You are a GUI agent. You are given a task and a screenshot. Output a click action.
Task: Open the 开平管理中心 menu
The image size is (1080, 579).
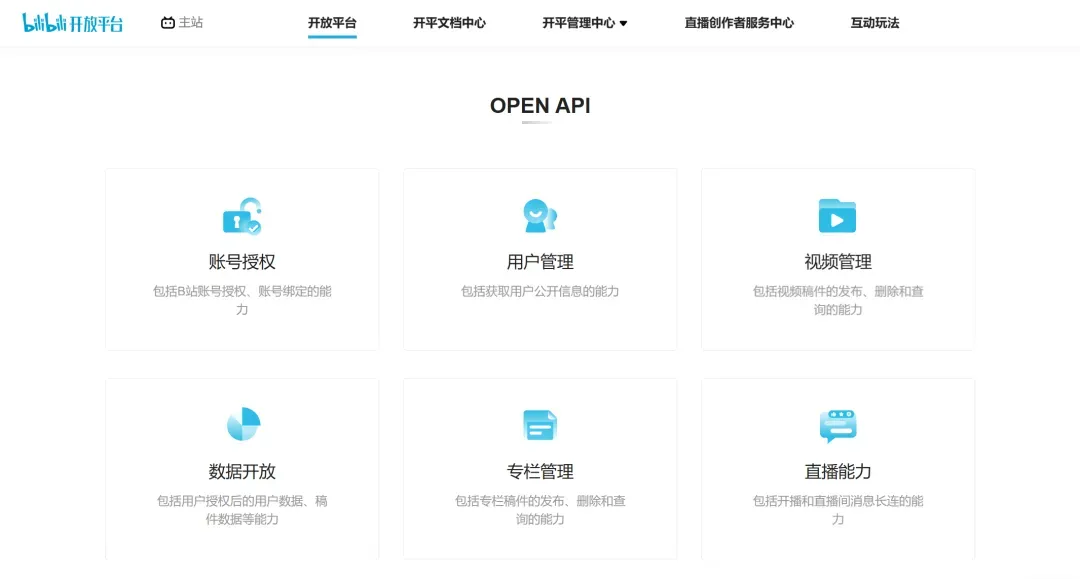[585, 23]
